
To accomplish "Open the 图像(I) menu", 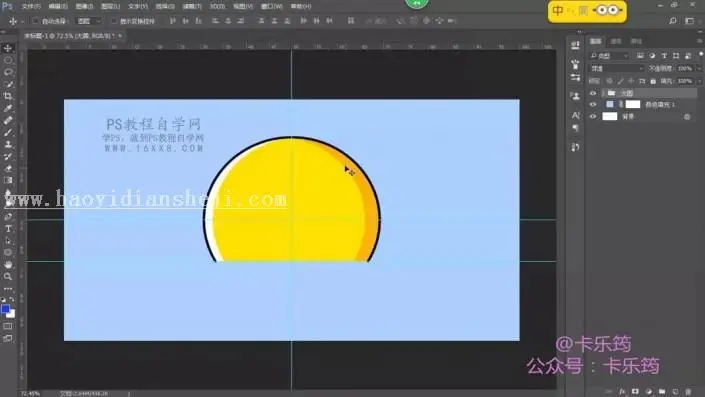I will click(x=84, y=6).
